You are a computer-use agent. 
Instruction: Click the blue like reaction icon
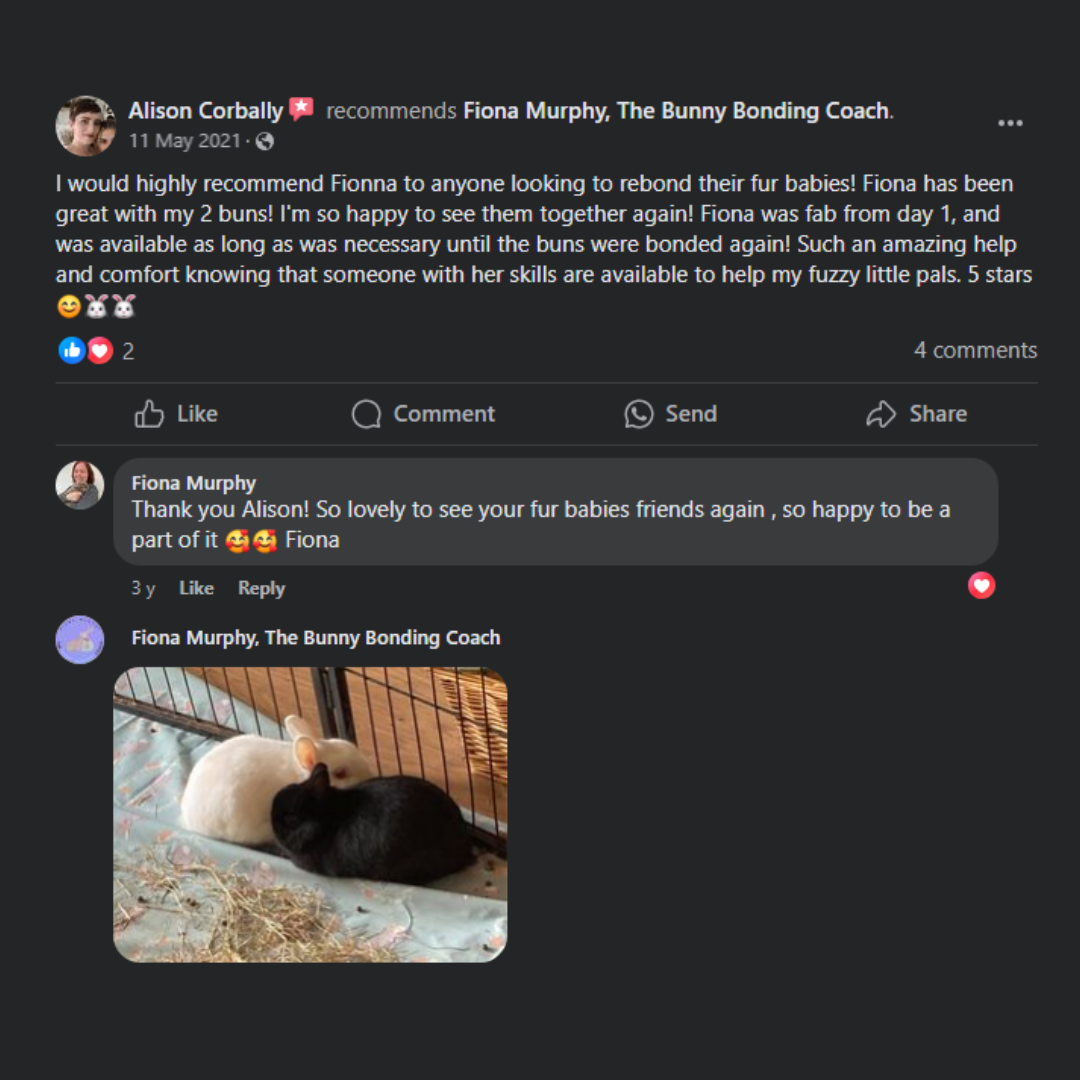72,350
